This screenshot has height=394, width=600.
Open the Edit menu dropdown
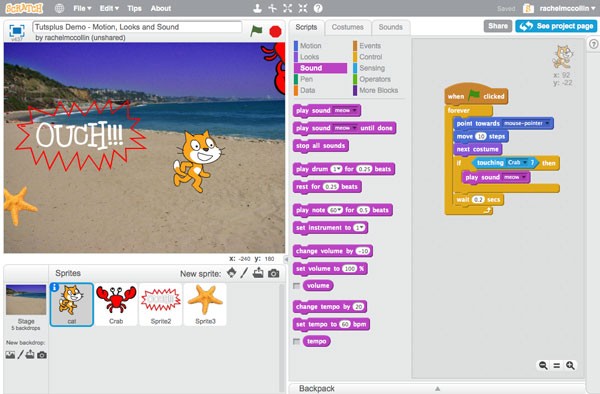click(x=109, y=8)
